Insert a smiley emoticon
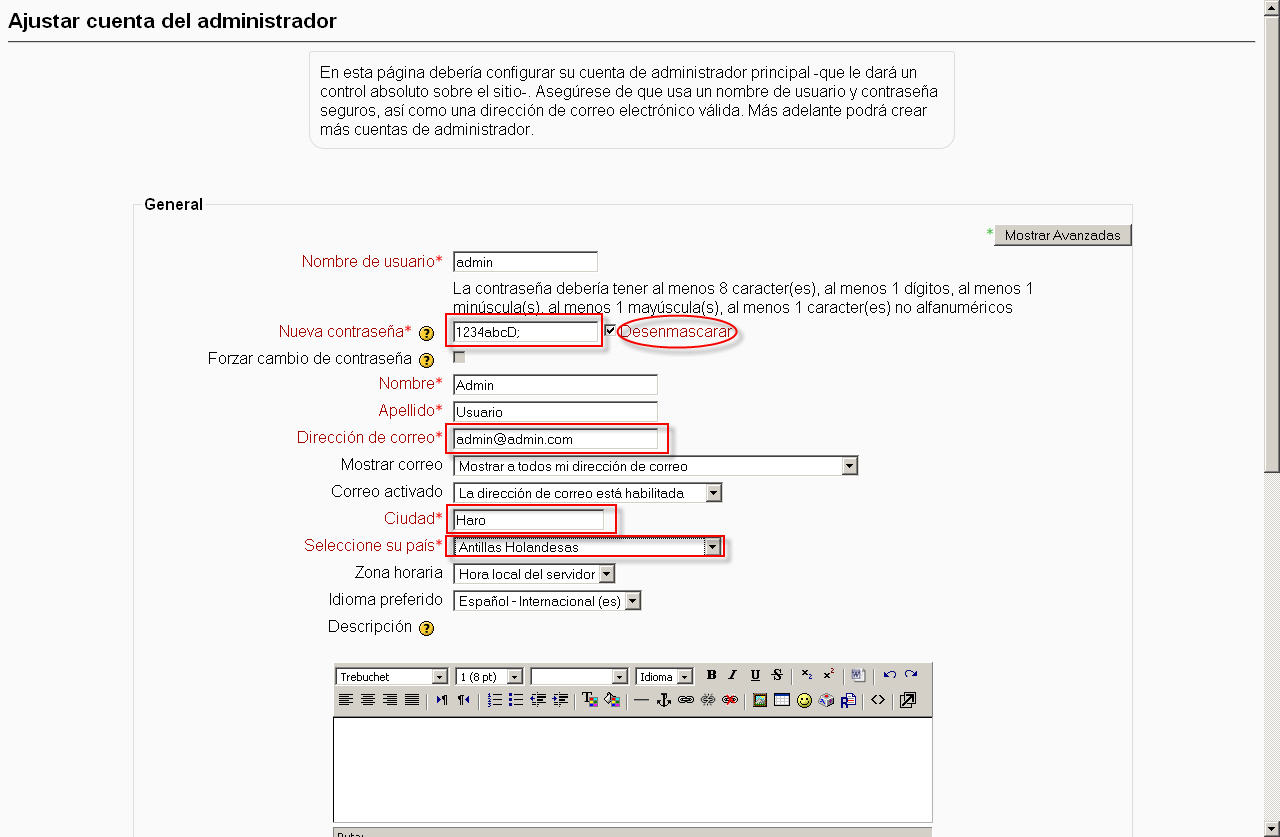Image resolution: width=1280 pixels, height=837 pixels. pyautogui.click(x=804, y=700)
